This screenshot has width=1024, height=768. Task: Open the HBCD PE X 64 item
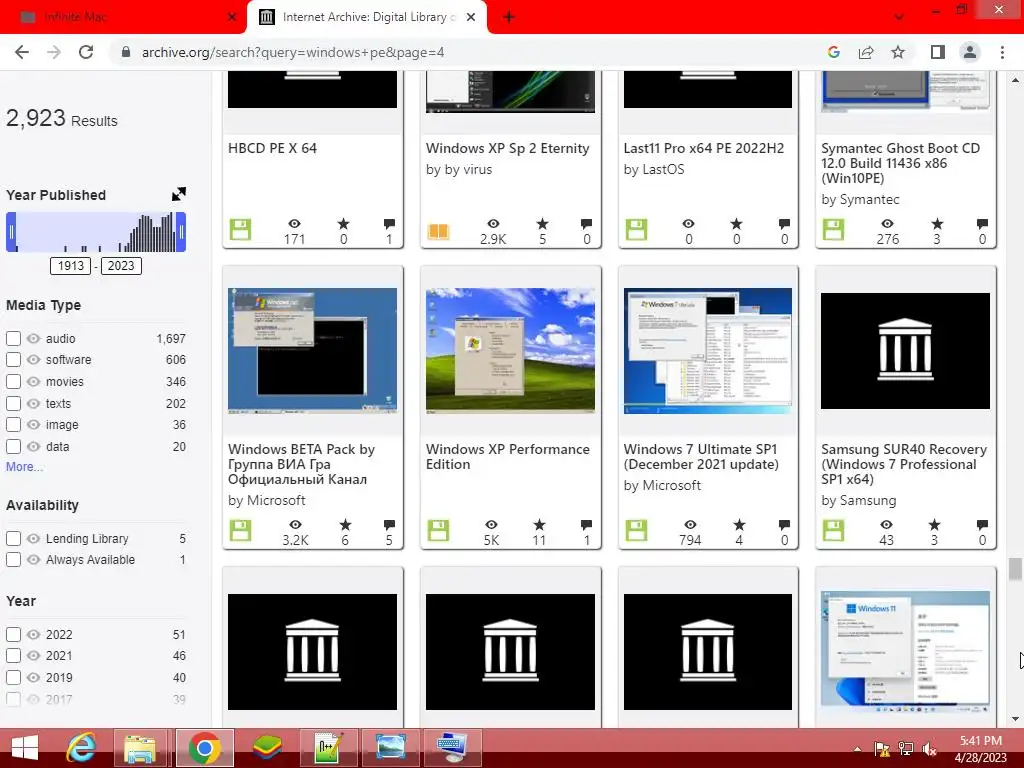point(272,148)
